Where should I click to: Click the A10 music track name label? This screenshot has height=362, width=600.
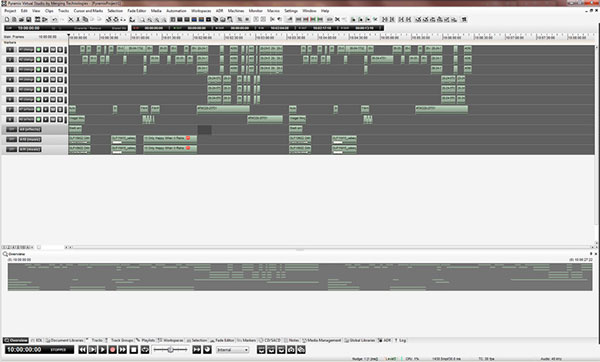[30, 139]
